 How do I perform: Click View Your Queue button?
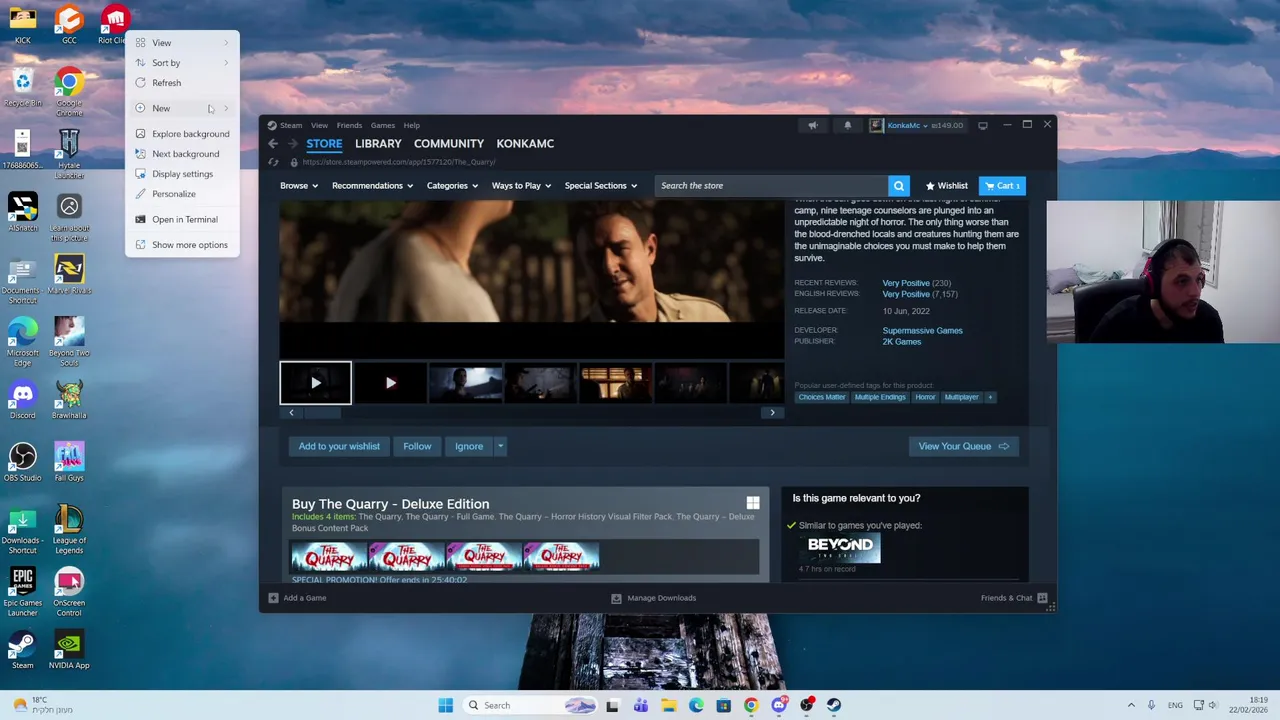(963, 447)
